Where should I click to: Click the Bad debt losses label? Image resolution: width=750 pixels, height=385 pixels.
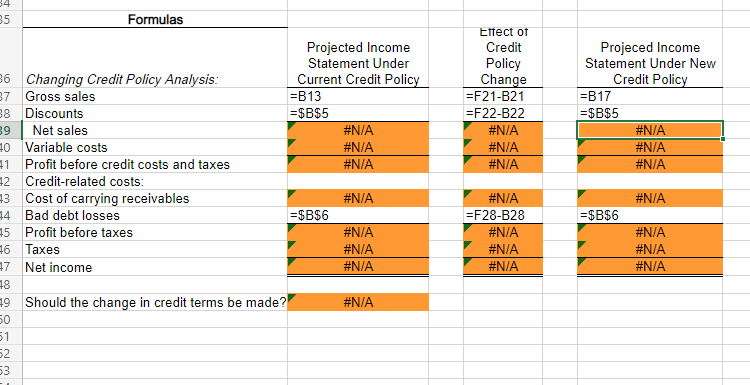tap(72, 216)
